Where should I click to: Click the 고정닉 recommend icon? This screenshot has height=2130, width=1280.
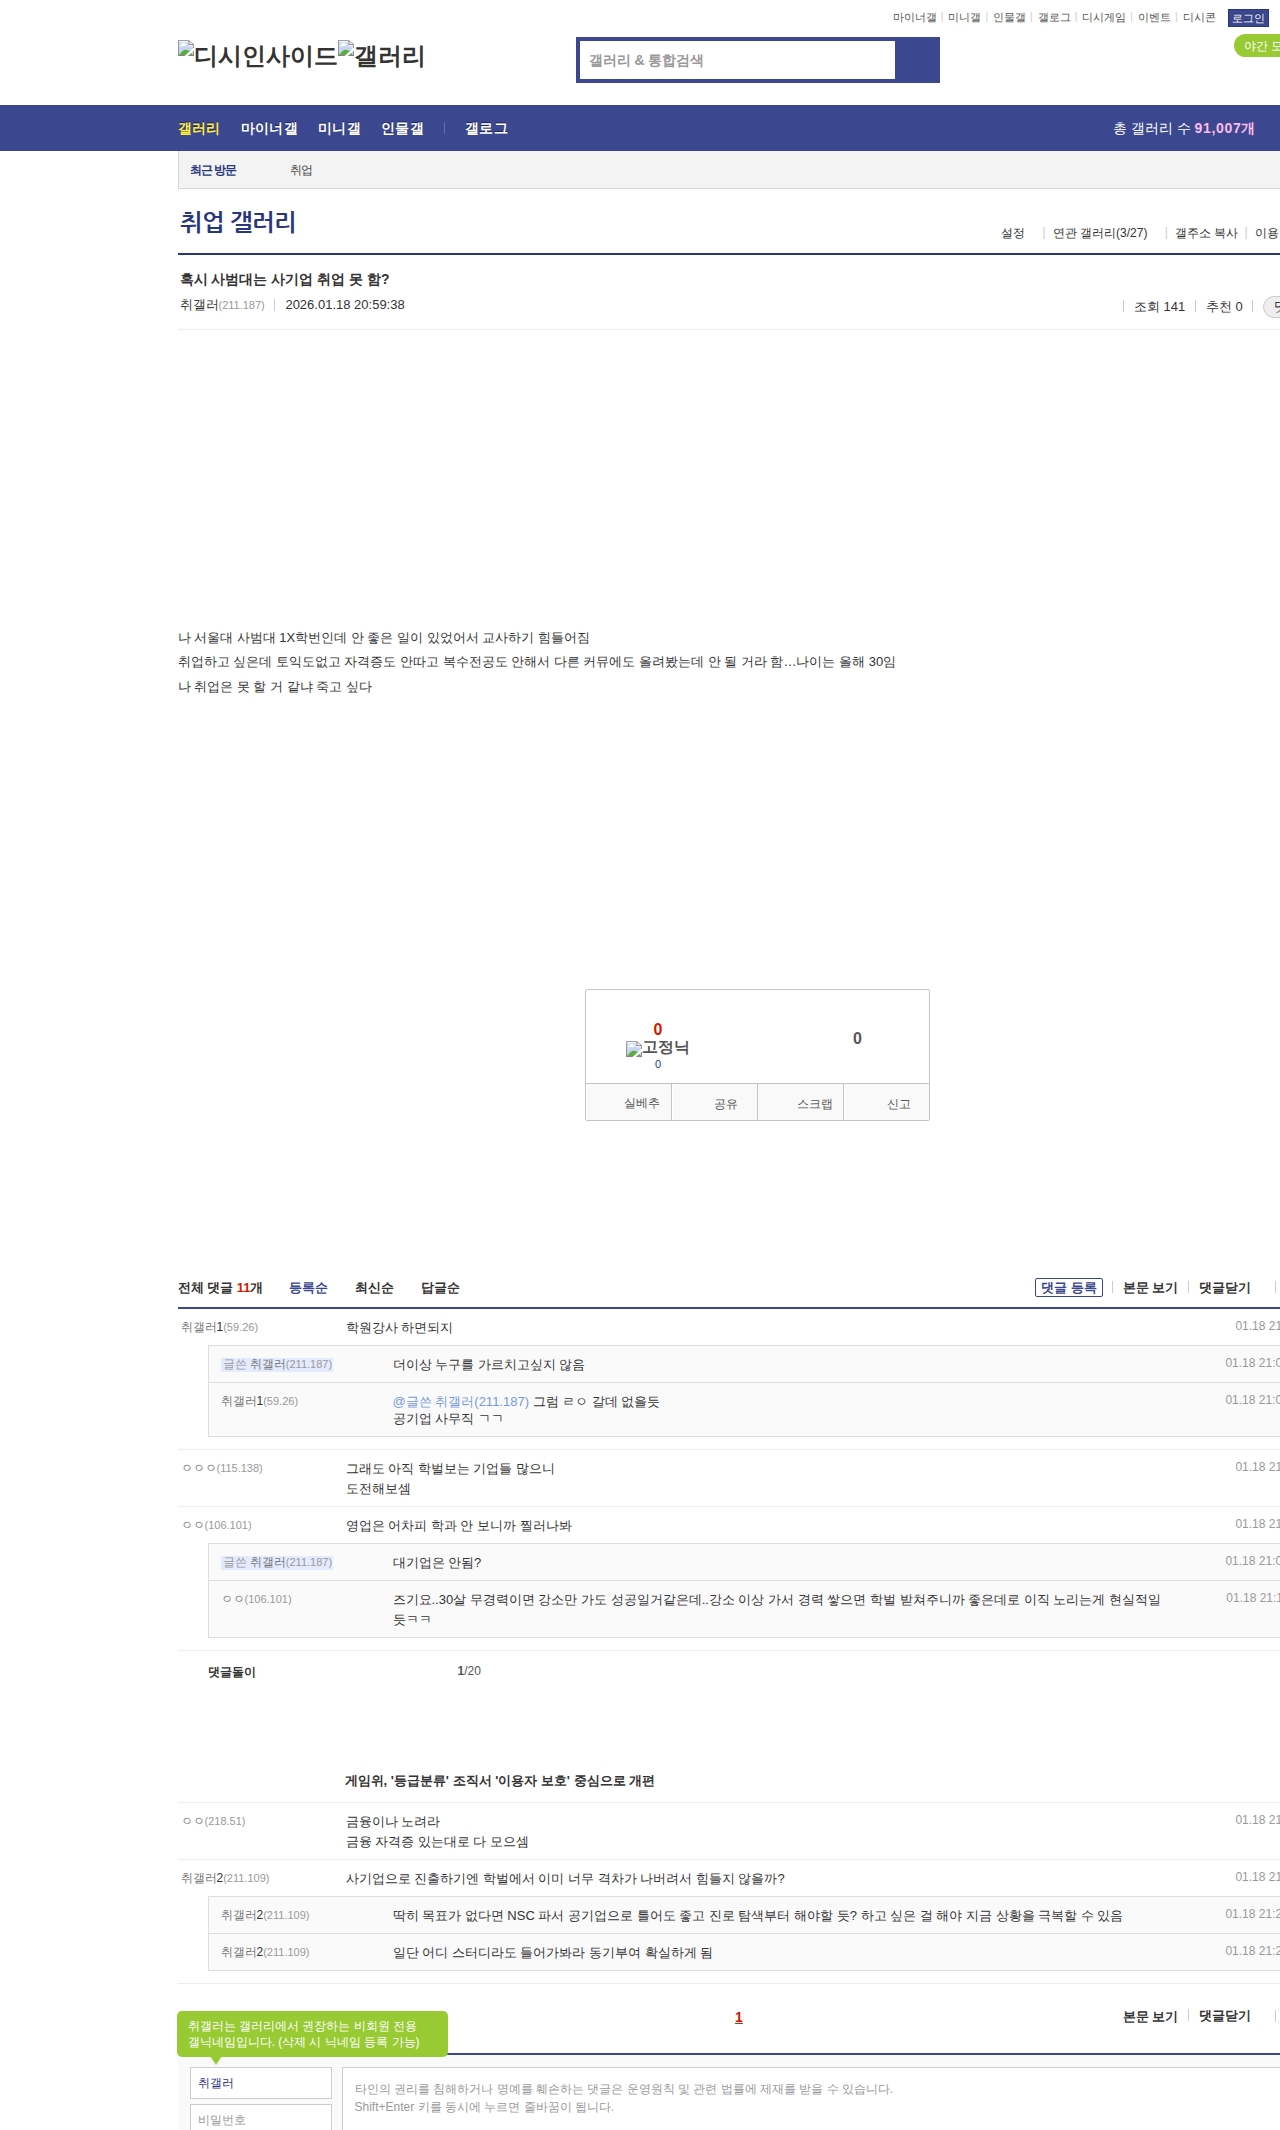(x=657, y=1048)
